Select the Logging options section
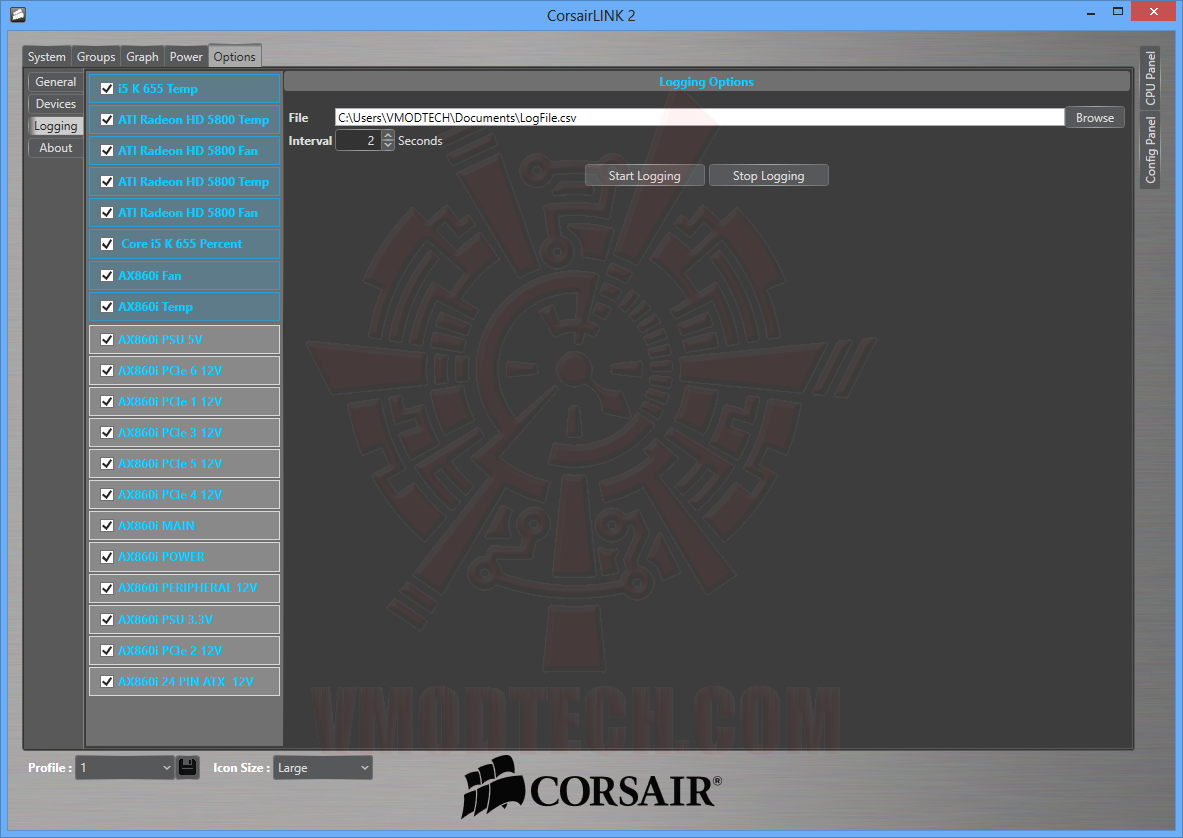The height and width of the screenshot is (838, 1183). 56,126
